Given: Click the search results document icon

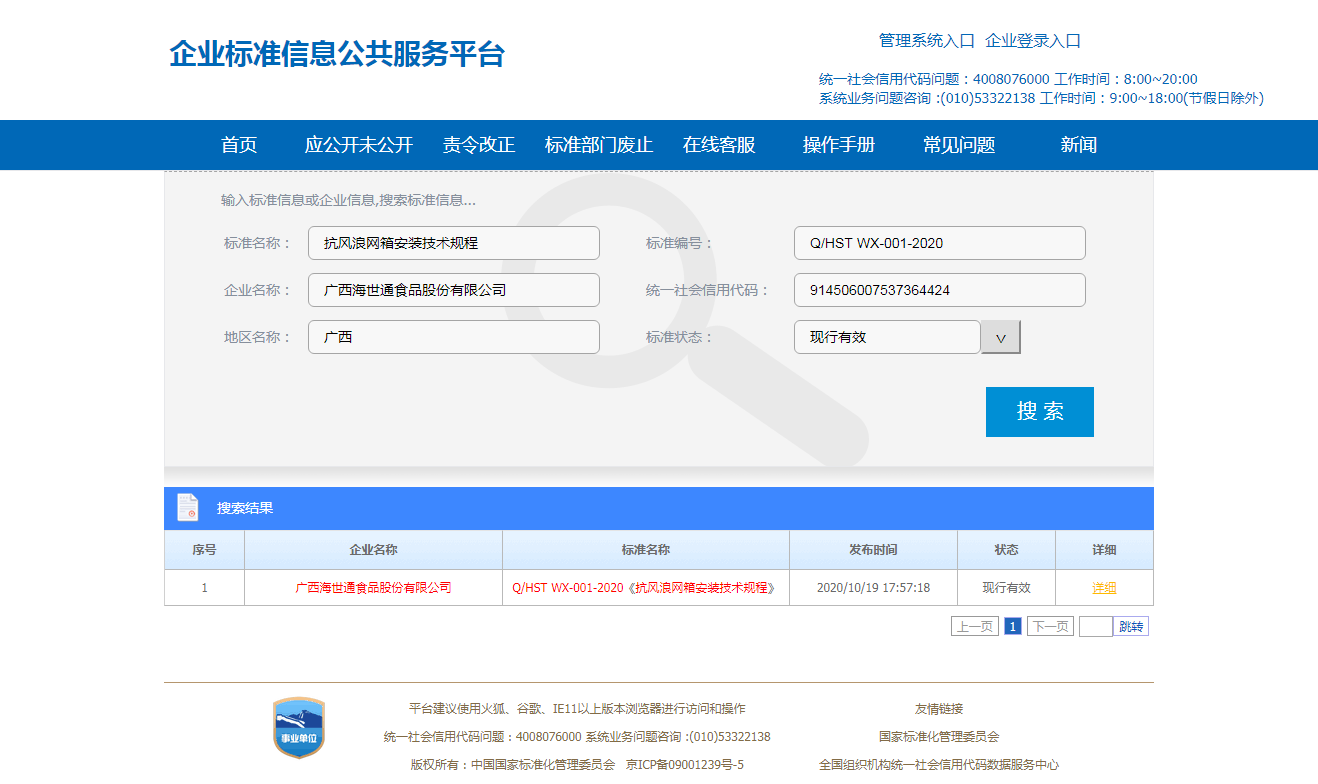Looking at the screenshot, I should tap(187, 507).
